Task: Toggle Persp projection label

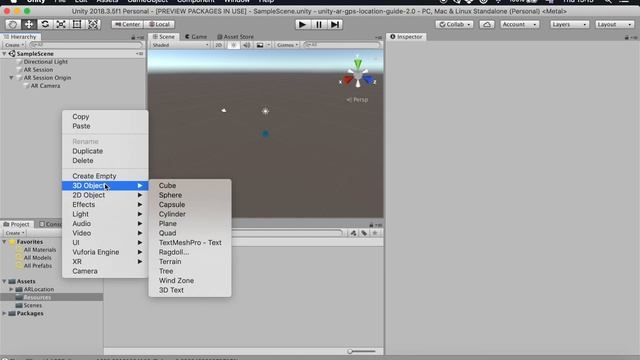Action: (358, 100)
